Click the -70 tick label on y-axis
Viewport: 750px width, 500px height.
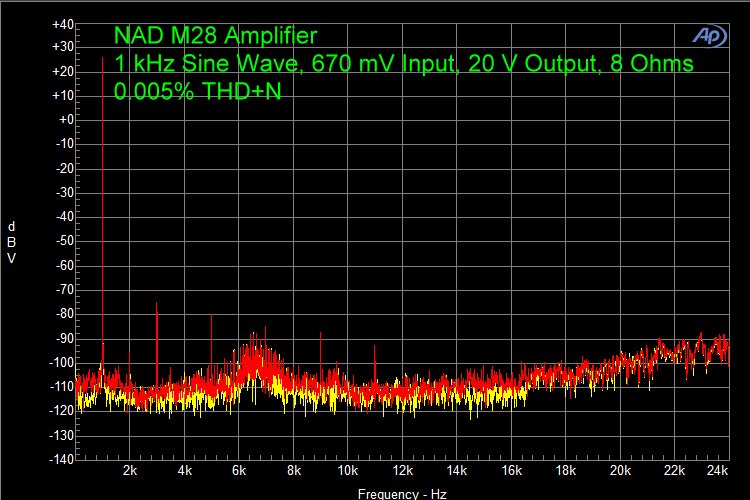point(62,290)
